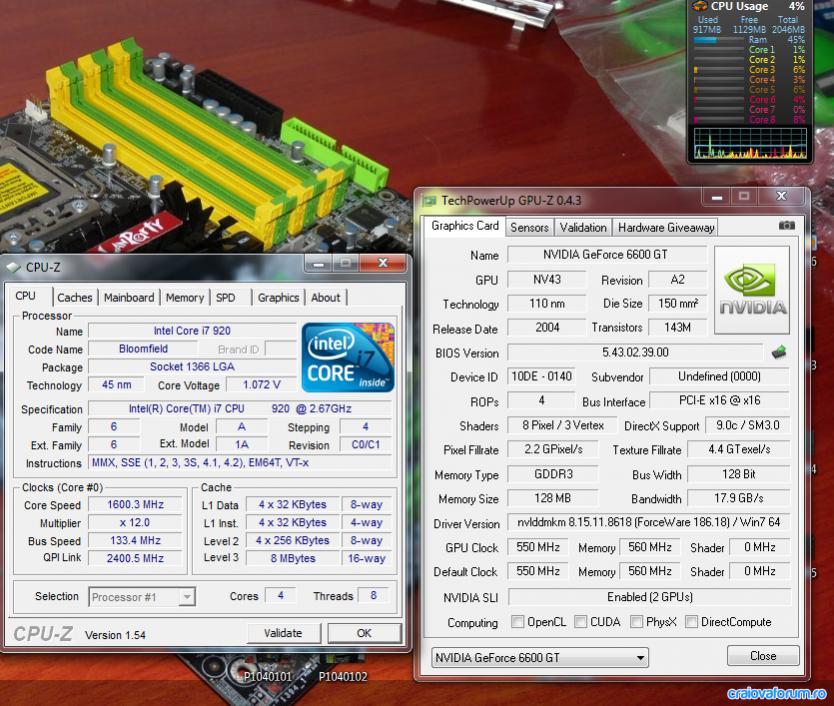The width and height of the screenshot is (834, 706).
Task: Click the Core 8 usage bar in gadget
Action: pos(719,120)
